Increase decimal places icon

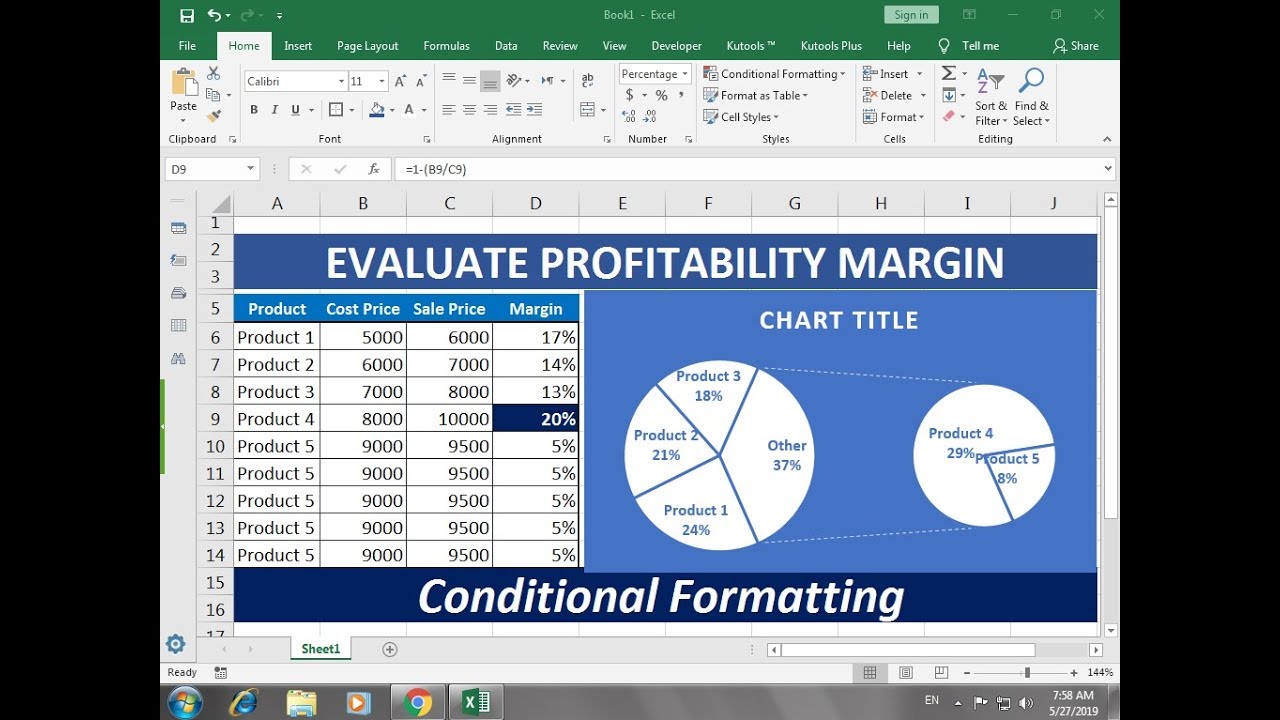click(629, 116)
